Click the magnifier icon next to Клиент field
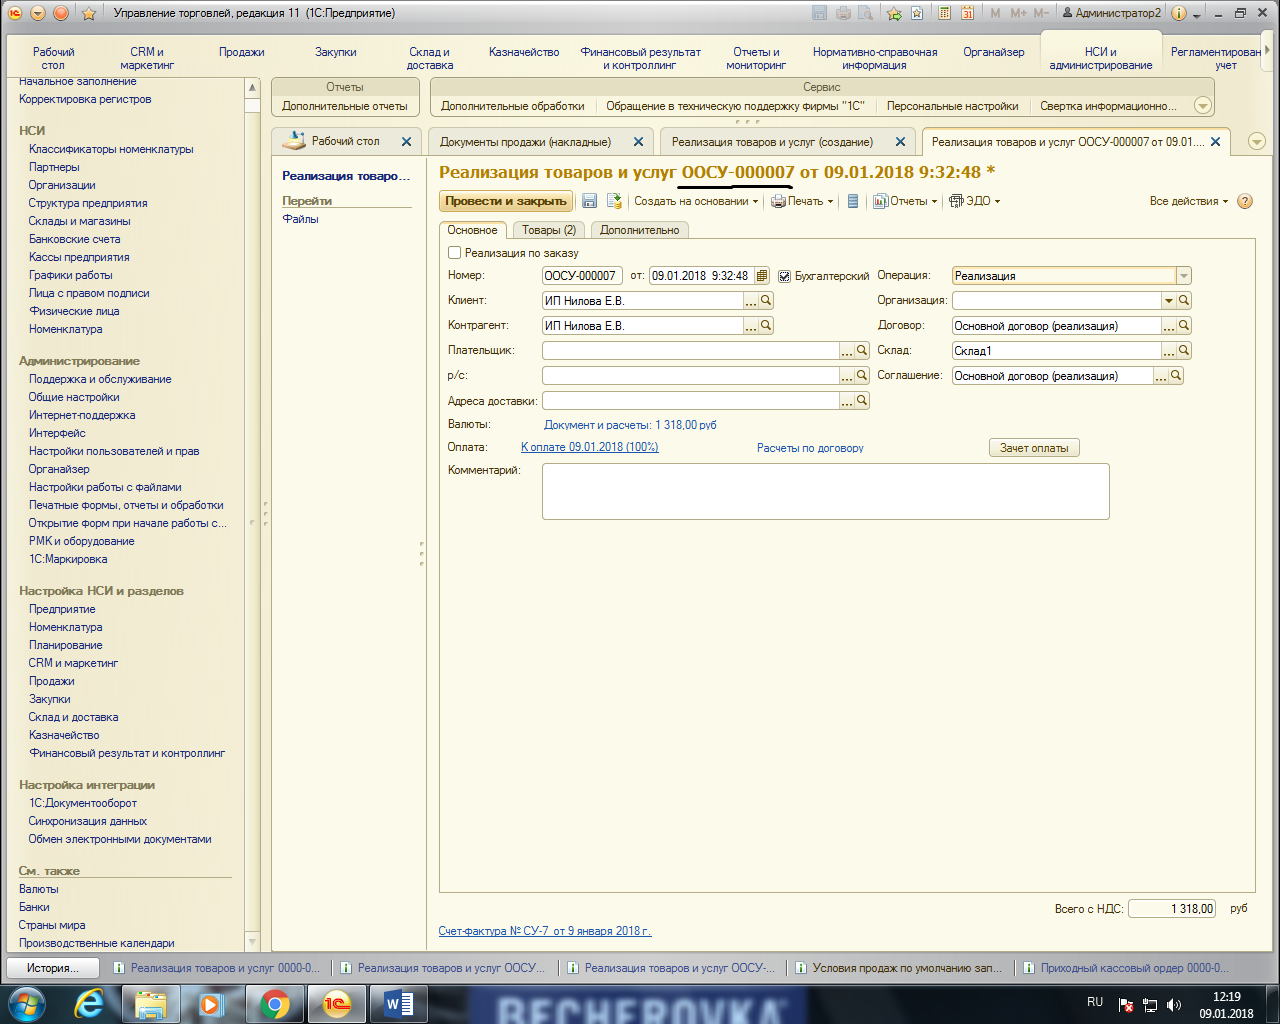 766,300
